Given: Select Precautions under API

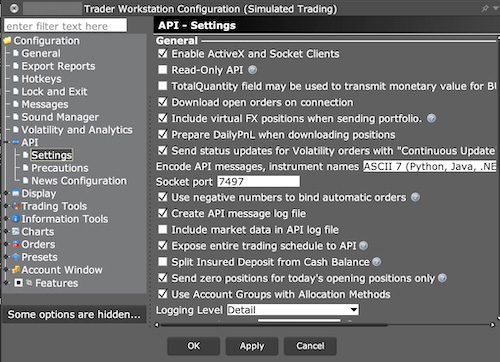Looking at the screenshot, I should [x=60, y=168].
